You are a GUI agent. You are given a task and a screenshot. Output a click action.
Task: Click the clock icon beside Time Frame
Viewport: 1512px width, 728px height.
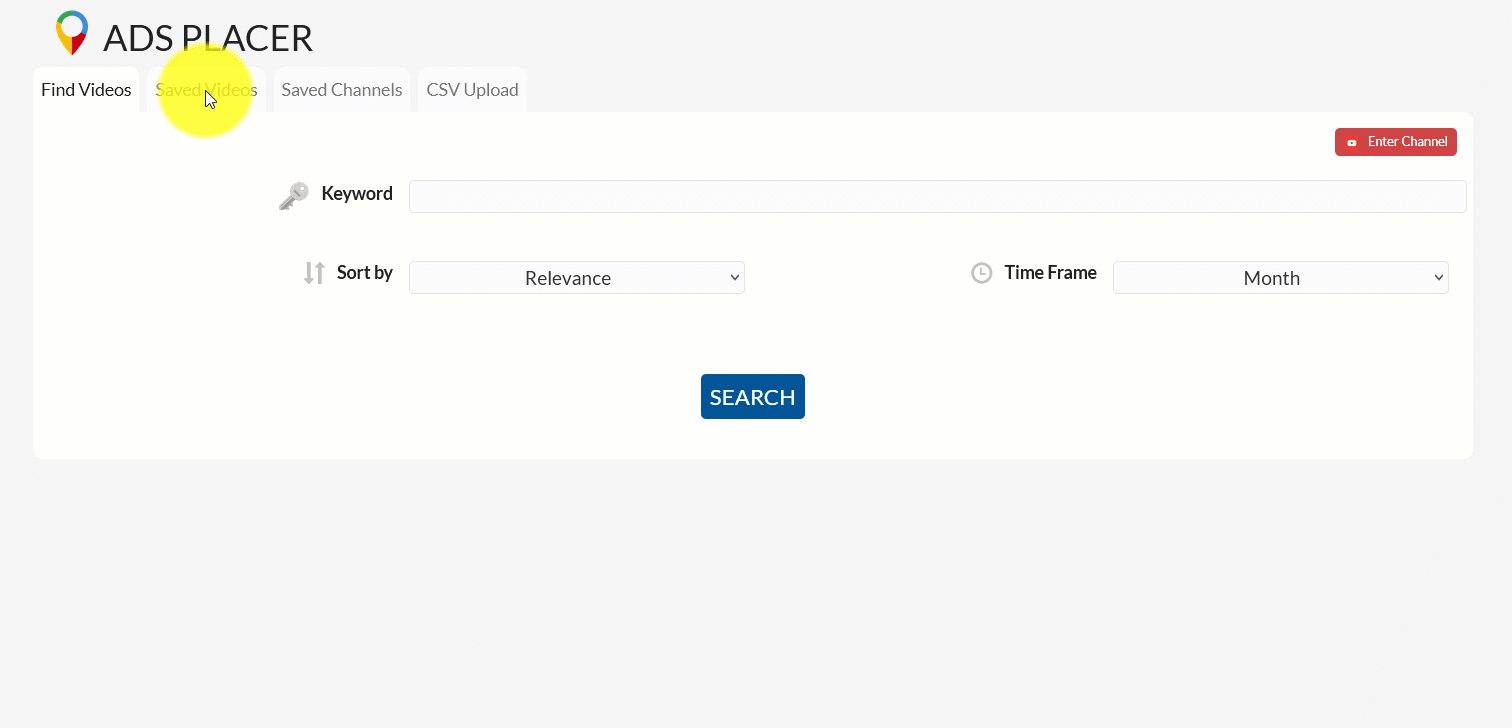click(x=982, y=273)
